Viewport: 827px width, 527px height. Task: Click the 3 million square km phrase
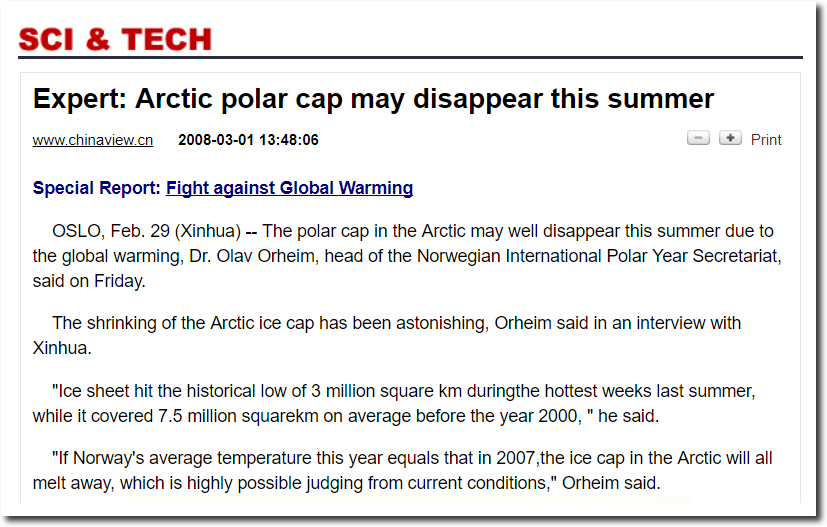pos(387,391)
